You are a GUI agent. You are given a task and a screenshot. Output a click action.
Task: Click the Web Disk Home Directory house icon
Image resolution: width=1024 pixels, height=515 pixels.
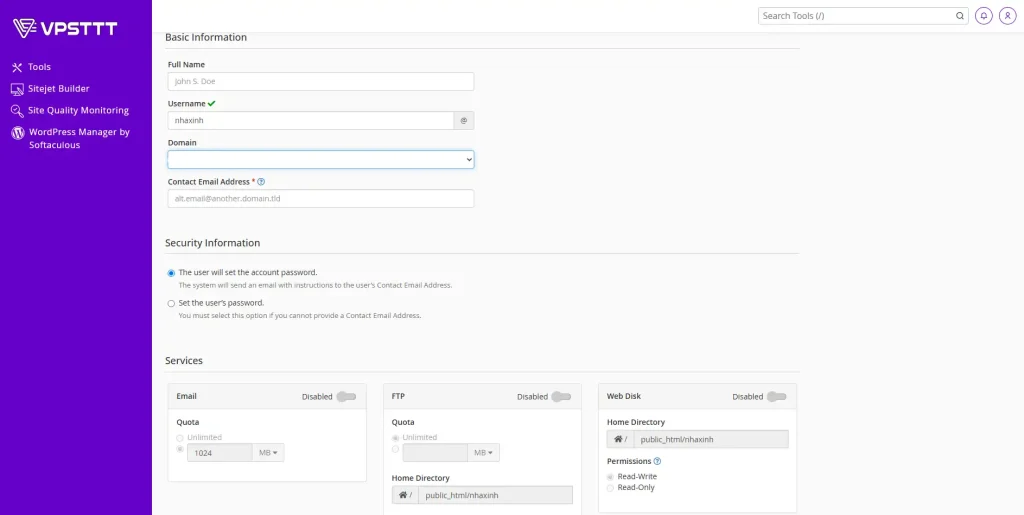620,439
